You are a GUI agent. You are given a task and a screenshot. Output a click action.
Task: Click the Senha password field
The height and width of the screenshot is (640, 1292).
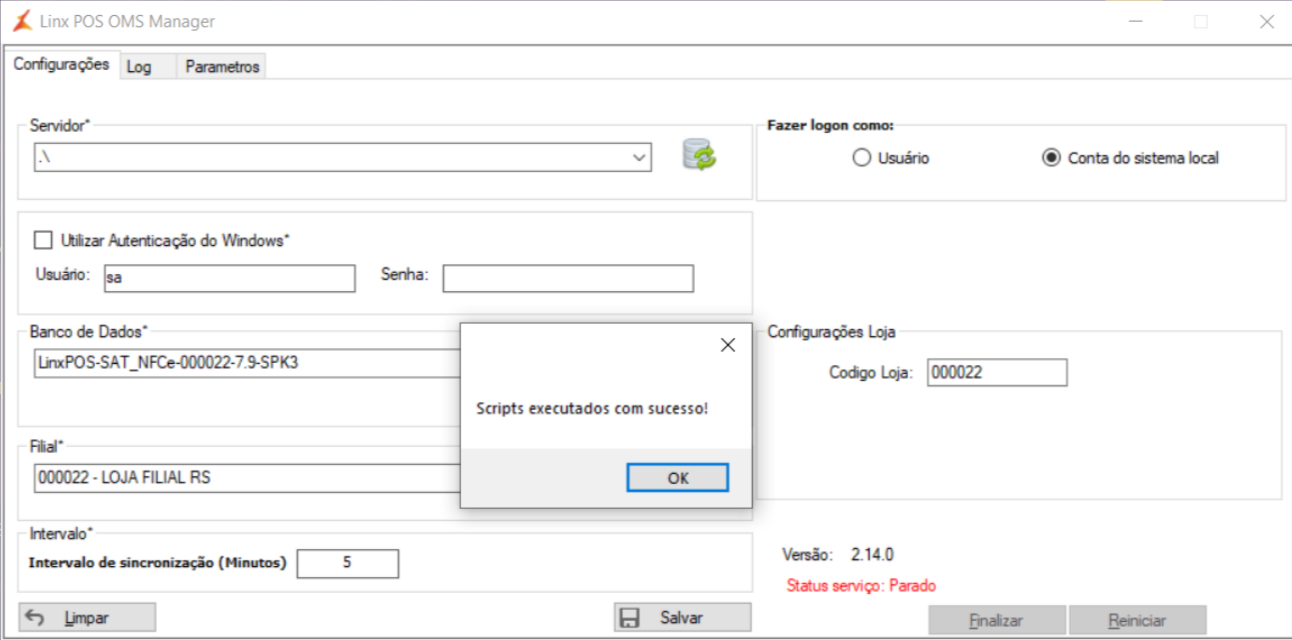(568, 278)
